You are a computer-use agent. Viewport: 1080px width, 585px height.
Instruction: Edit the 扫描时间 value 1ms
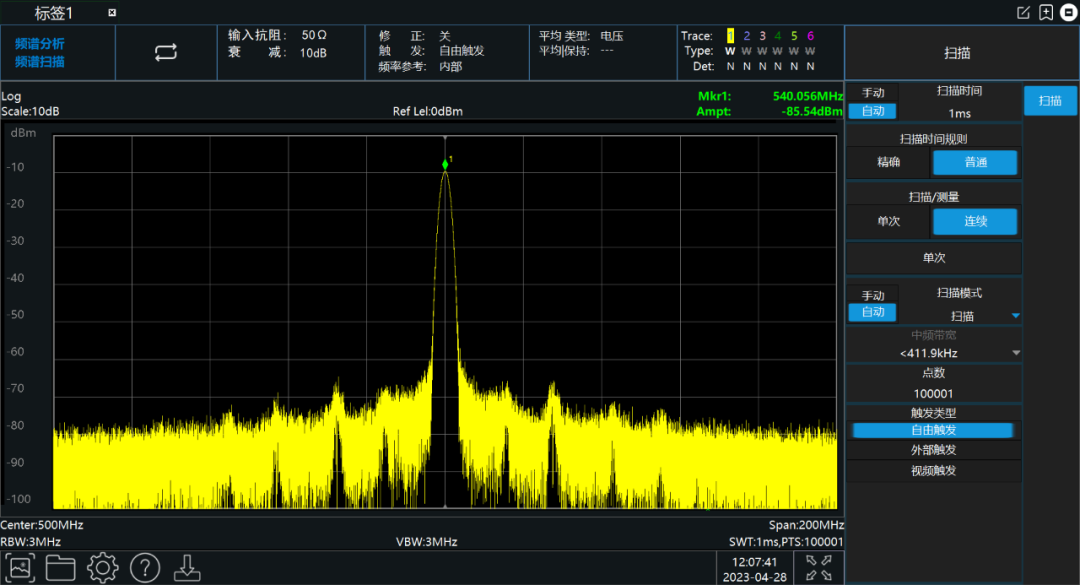coord(959,113)
